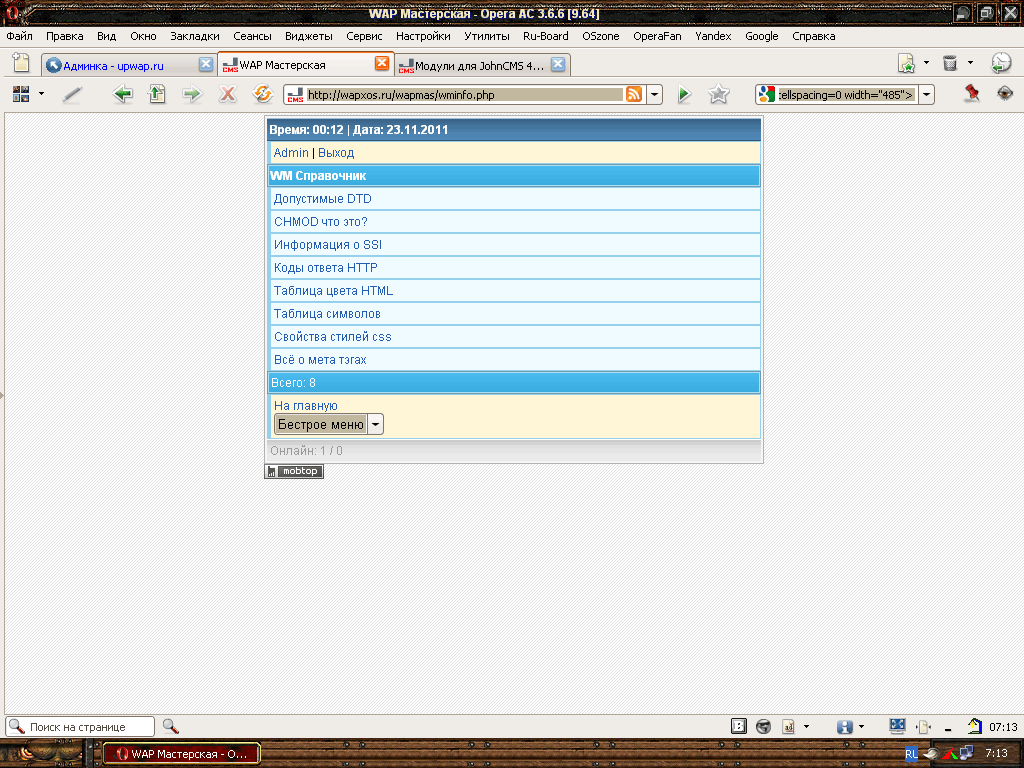Open the Сервис menu
The height and width of the screenshot is (768, 1024).
364,36
